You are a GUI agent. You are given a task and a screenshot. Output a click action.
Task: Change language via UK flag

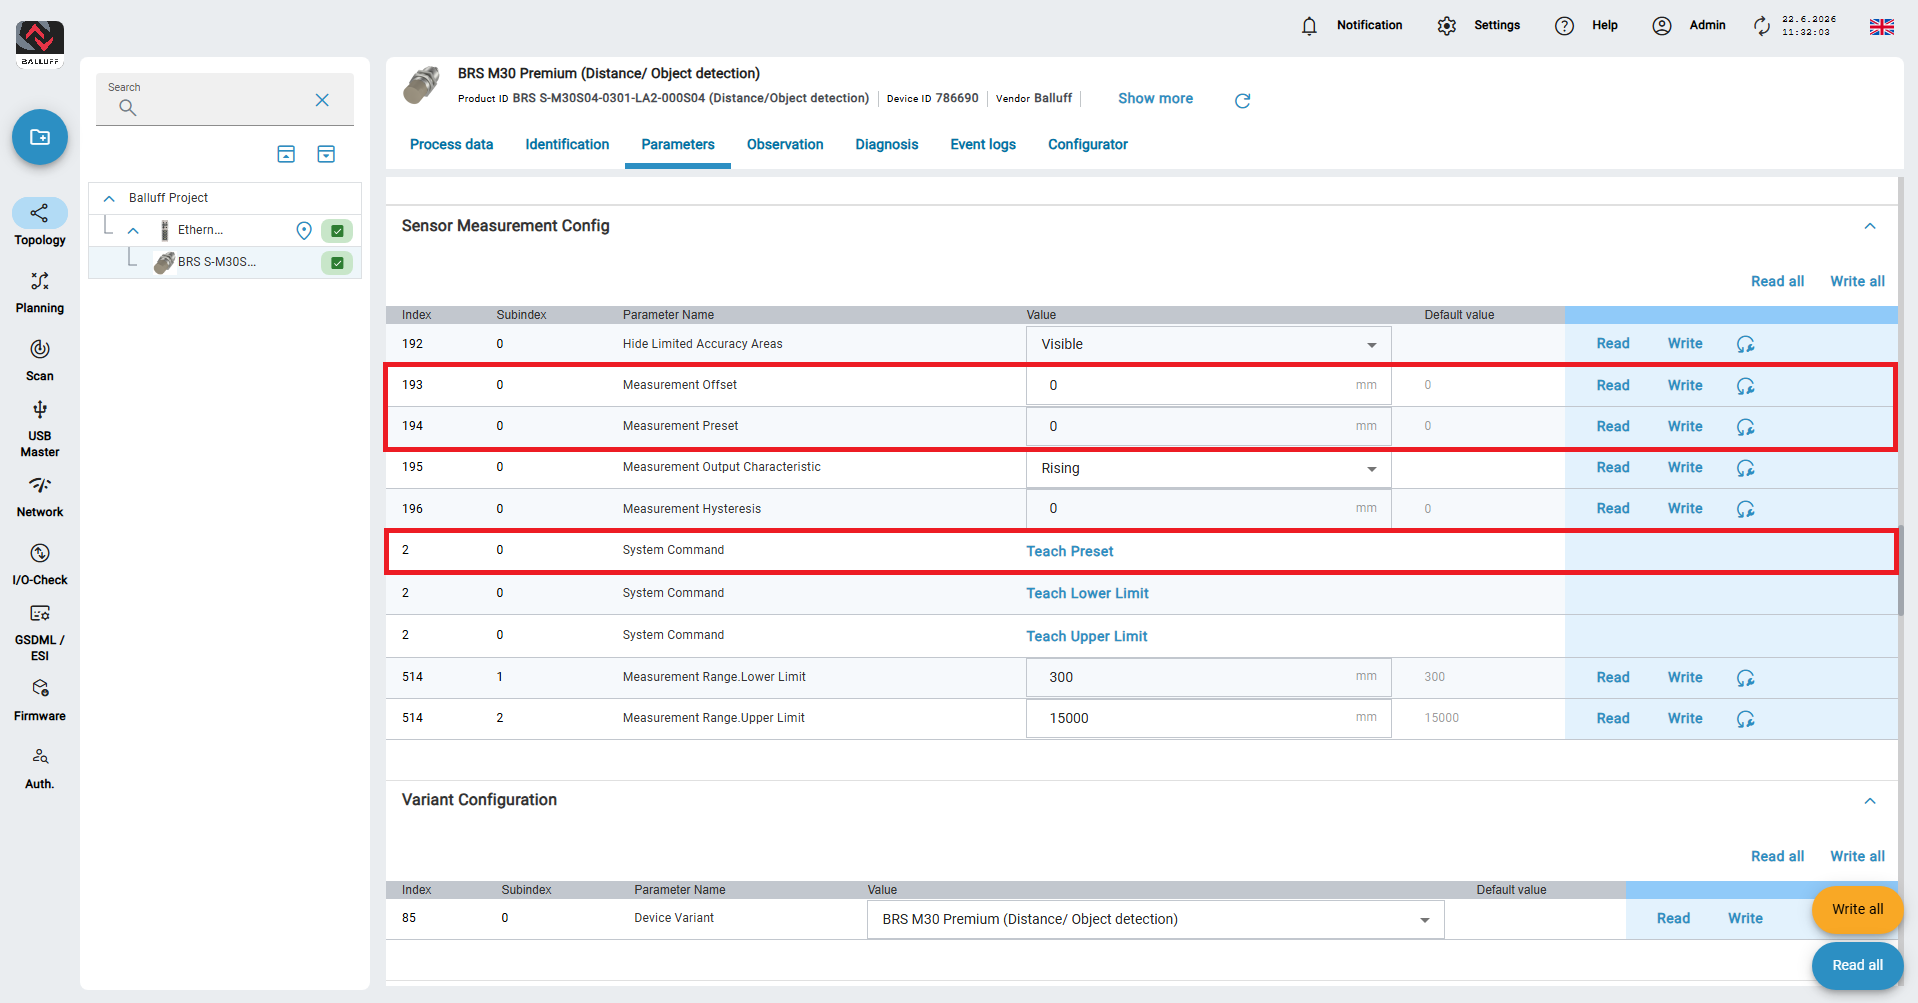tap(1882, 27)
